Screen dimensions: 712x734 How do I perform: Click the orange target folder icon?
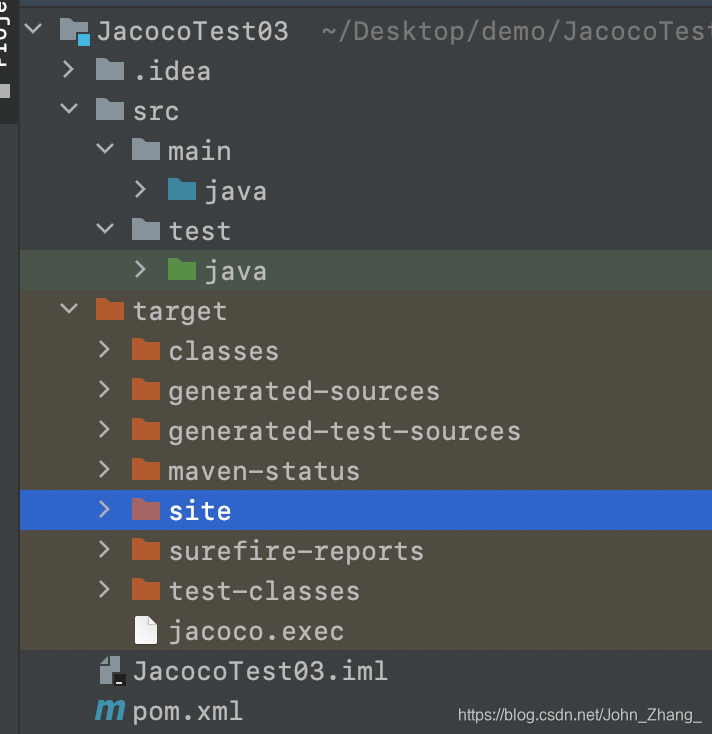[110, 311]
